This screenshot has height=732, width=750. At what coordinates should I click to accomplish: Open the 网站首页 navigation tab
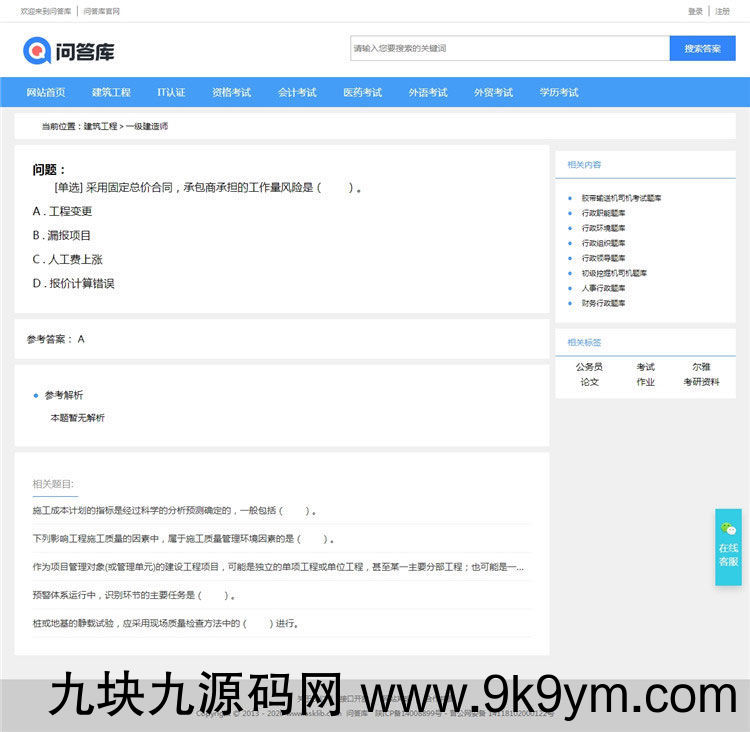[46, 92]
